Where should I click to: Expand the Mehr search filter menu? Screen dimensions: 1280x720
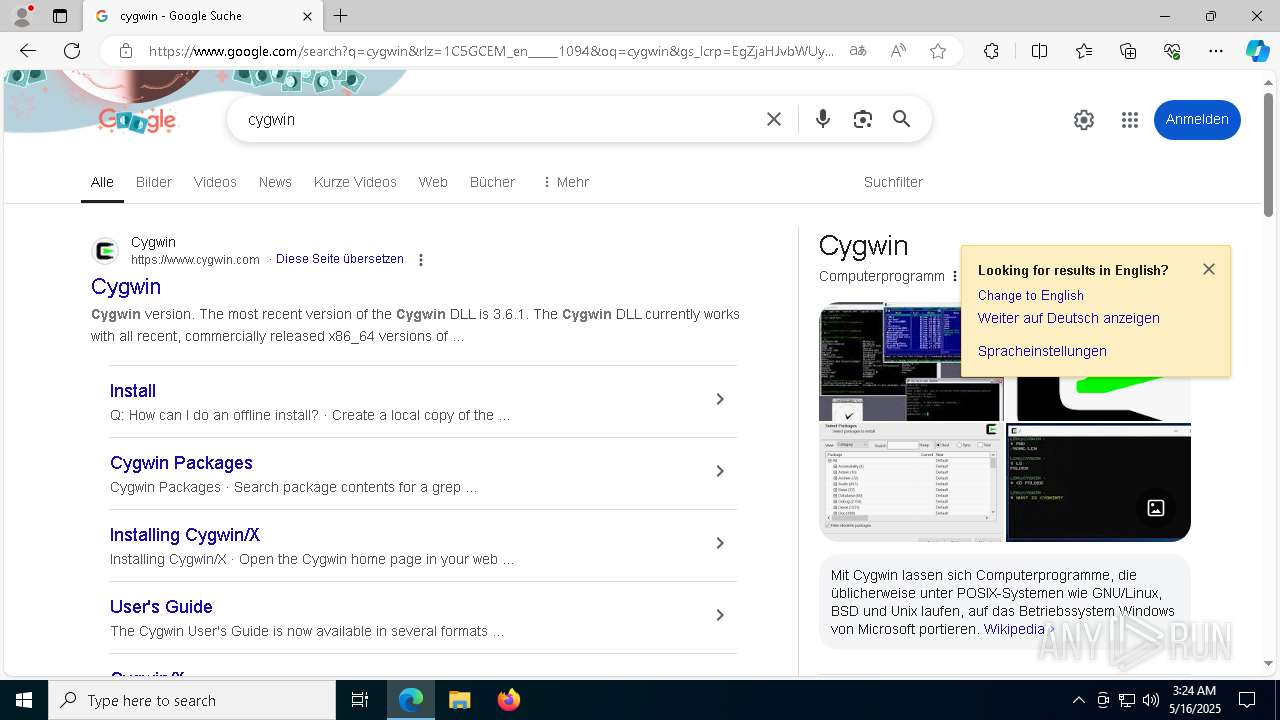(565, 182)
